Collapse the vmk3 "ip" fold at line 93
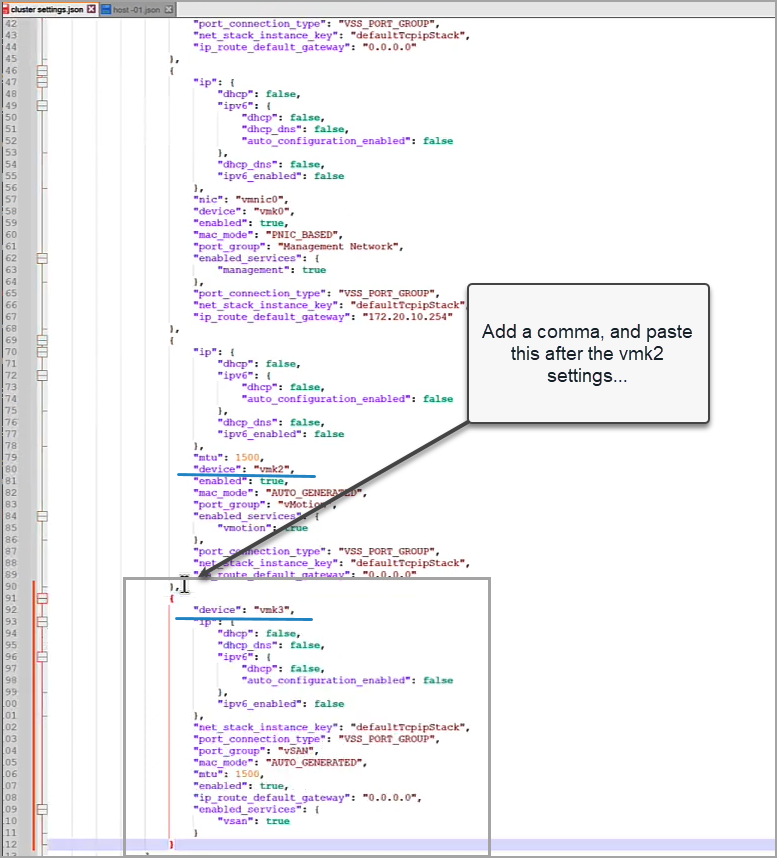Screen dimensions: 777x858 (42, 622)
